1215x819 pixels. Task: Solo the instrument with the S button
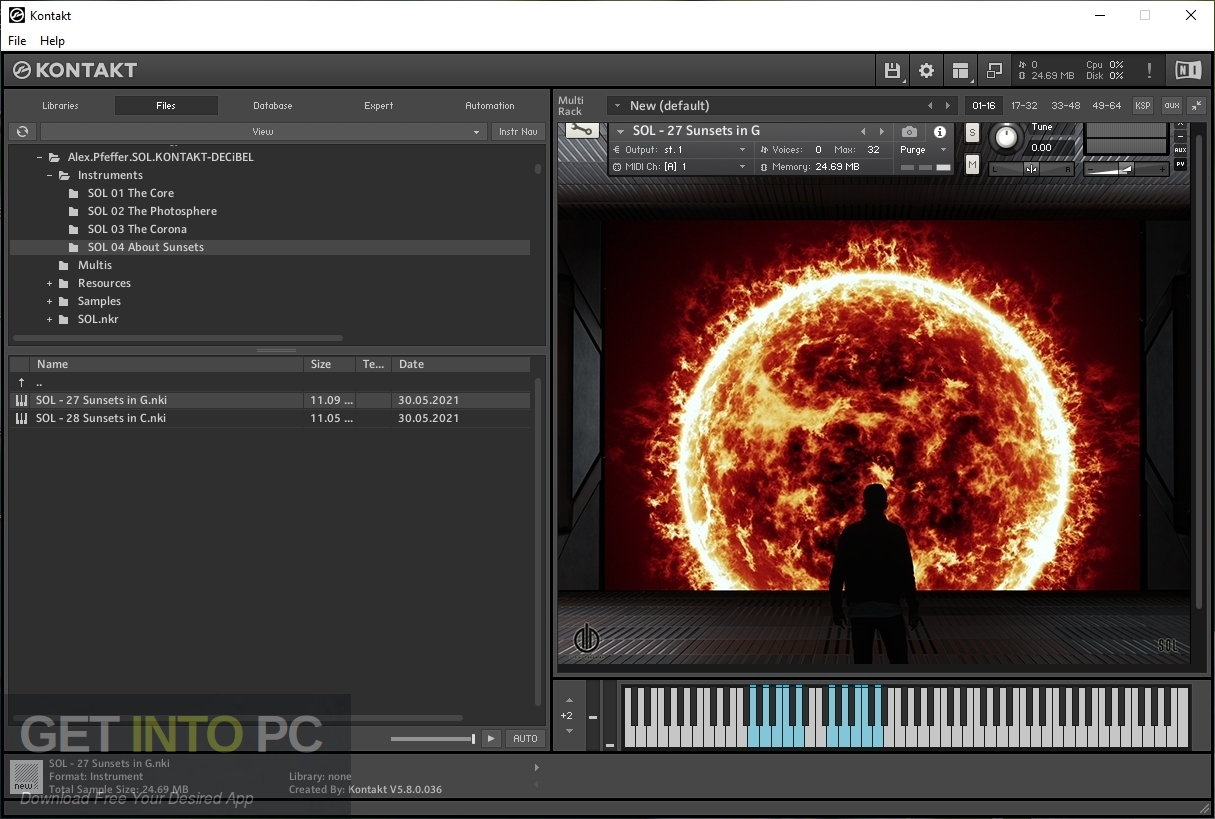click(x=972, y=133)
